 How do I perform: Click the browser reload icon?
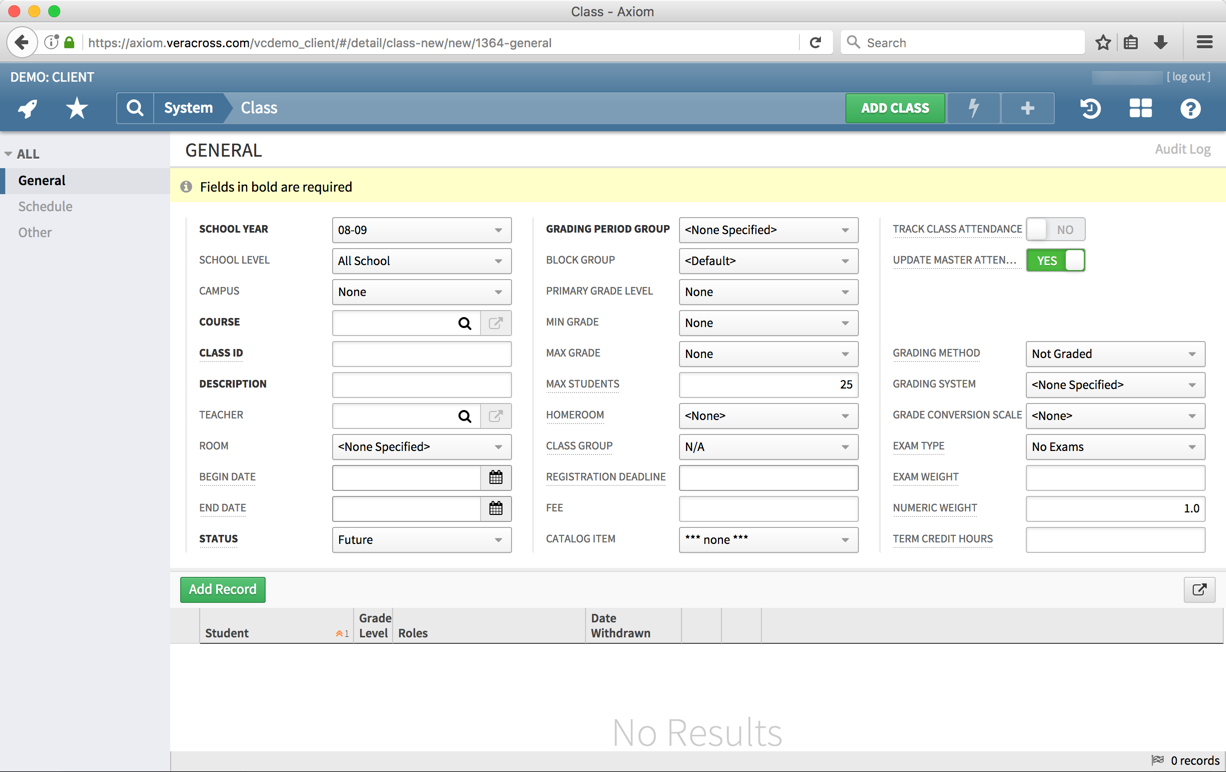[815, 43]
